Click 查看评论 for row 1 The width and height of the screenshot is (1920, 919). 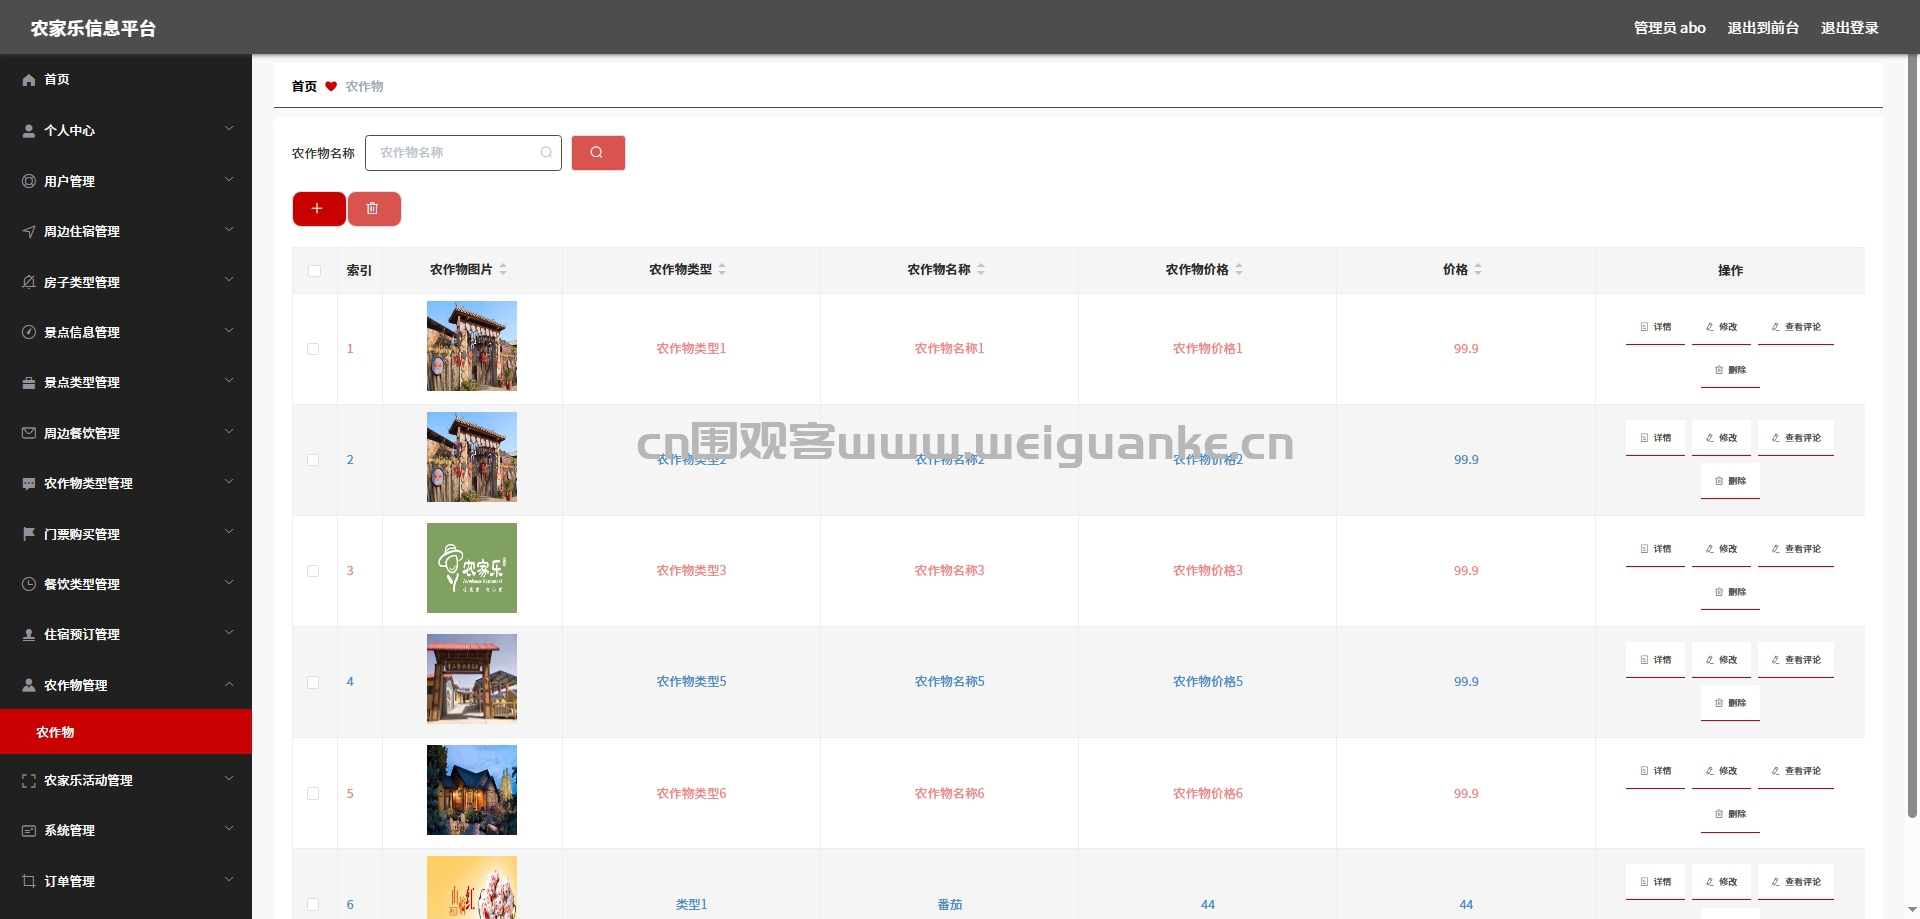click(x=1796, y=327)
